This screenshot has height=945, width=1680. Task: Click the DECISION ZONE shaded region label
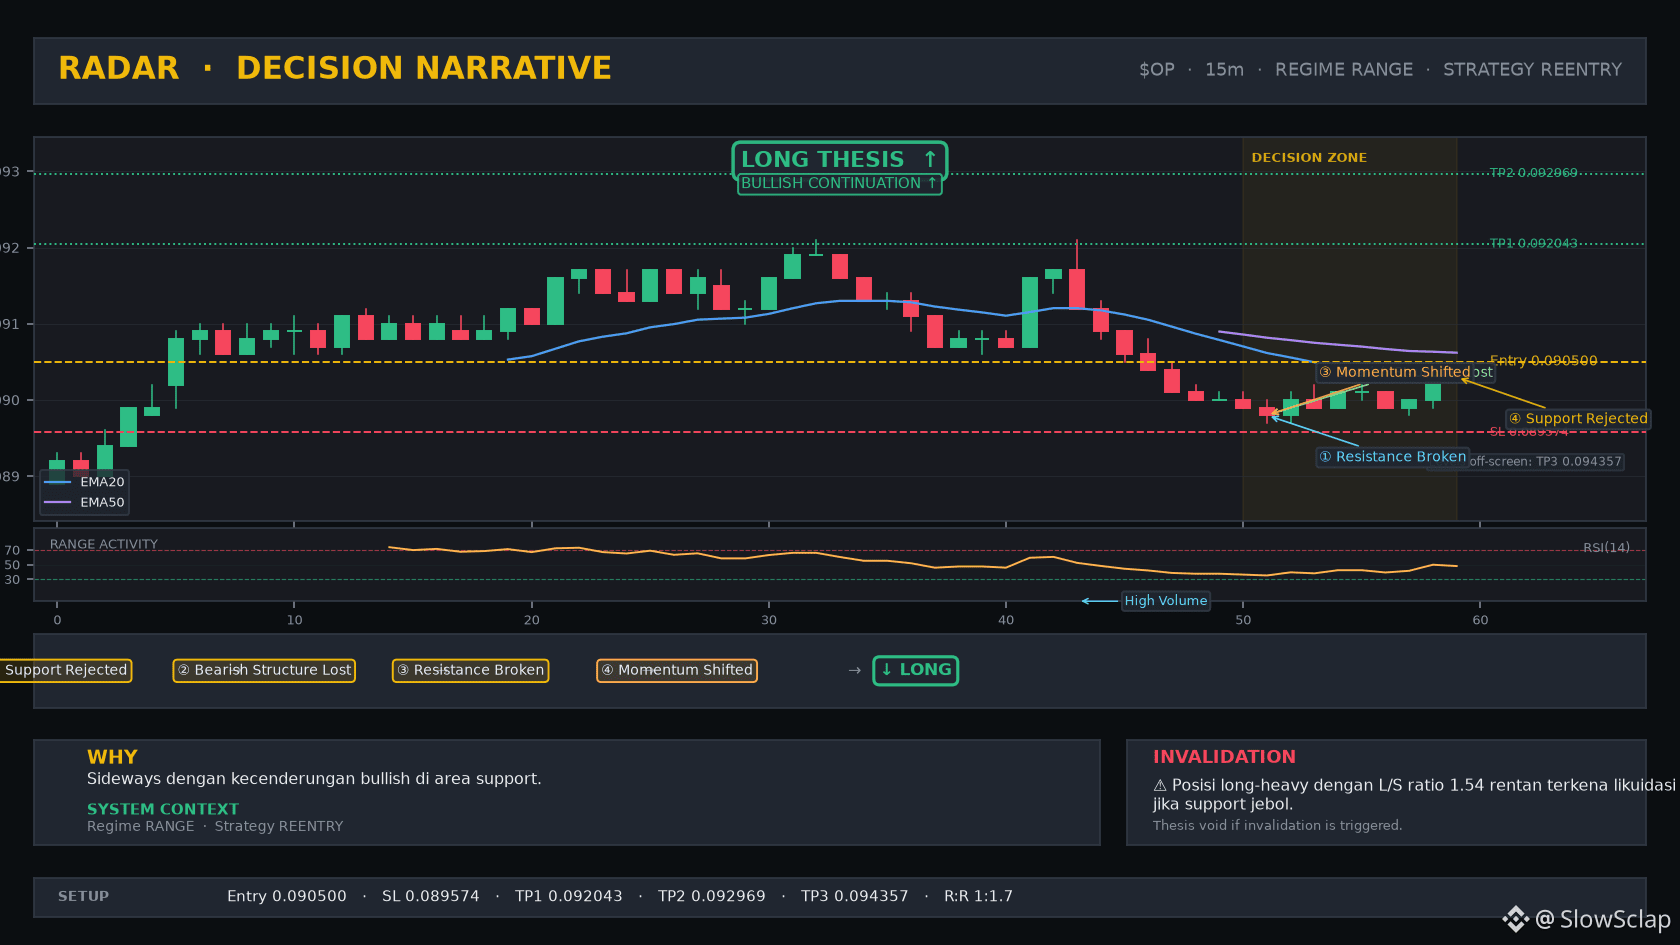1309,158
